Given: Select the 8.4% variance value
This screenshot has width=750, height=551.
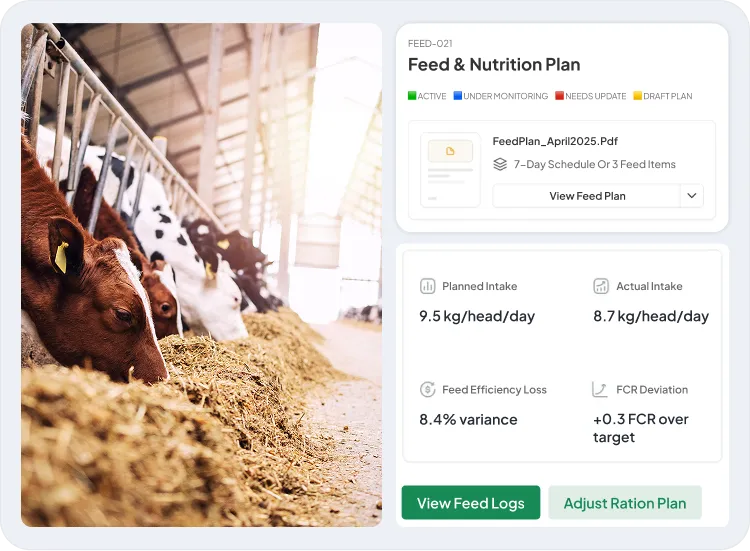Looking at the screenshot, I should (468, 420).
